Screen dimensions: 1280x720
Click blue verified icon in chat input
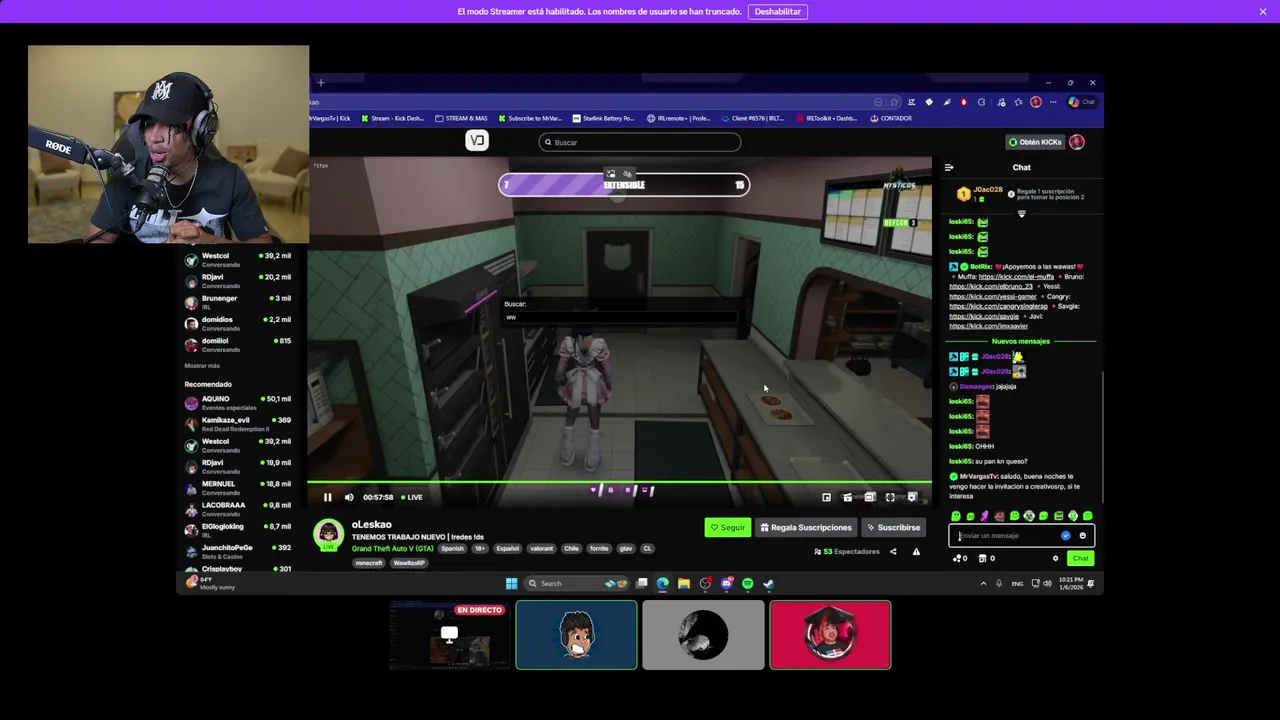[x=1065, y=536]
